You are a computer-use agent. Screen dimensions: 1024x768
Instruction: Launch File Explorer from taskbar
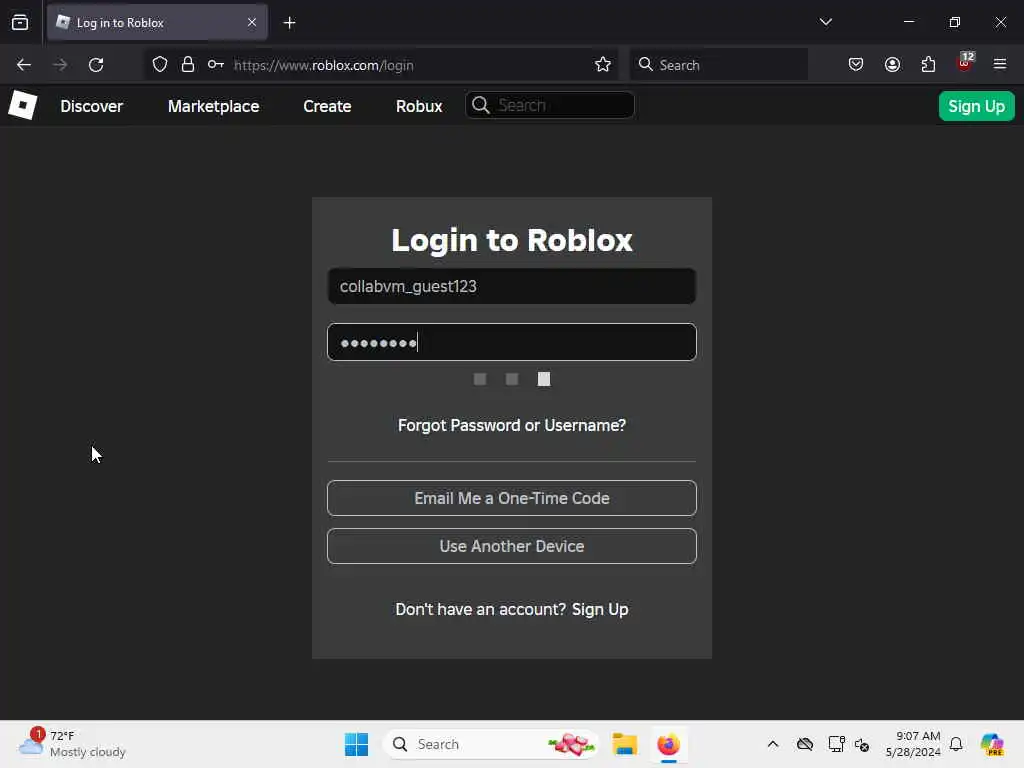[x=624, y=744]
